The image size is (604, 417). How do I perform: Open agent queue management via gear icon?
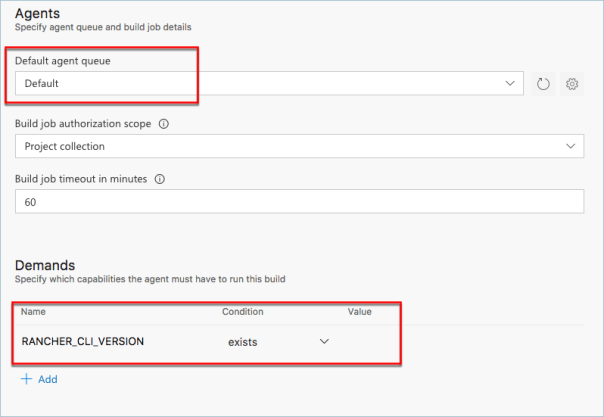(573, 84)
